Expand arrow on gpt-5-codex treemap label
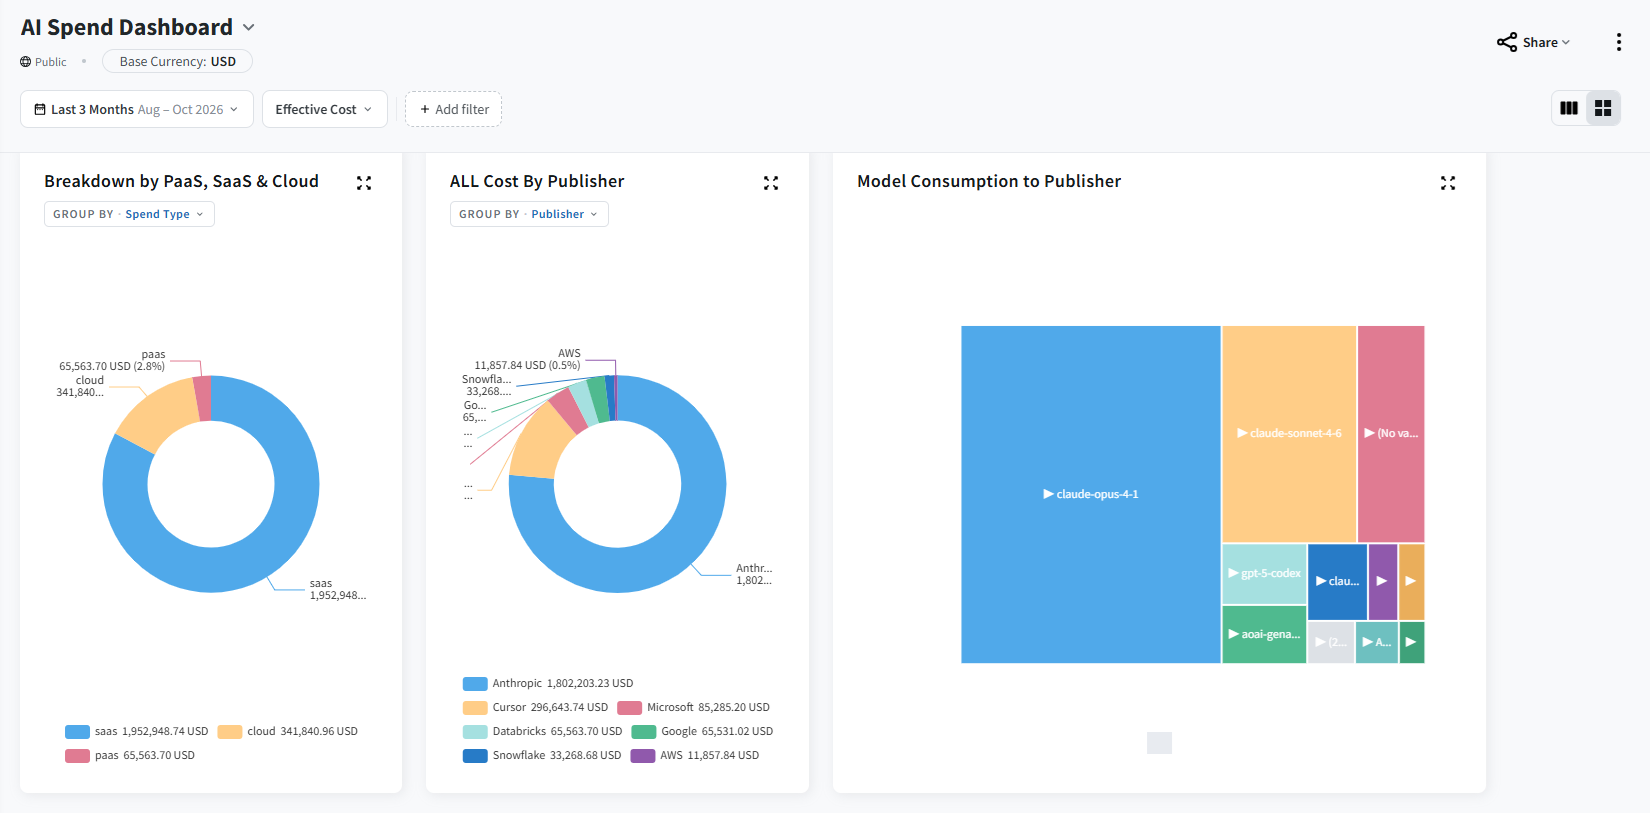Image resolution: width=1650 pixels, height=813 pixels. (1233, 573)
